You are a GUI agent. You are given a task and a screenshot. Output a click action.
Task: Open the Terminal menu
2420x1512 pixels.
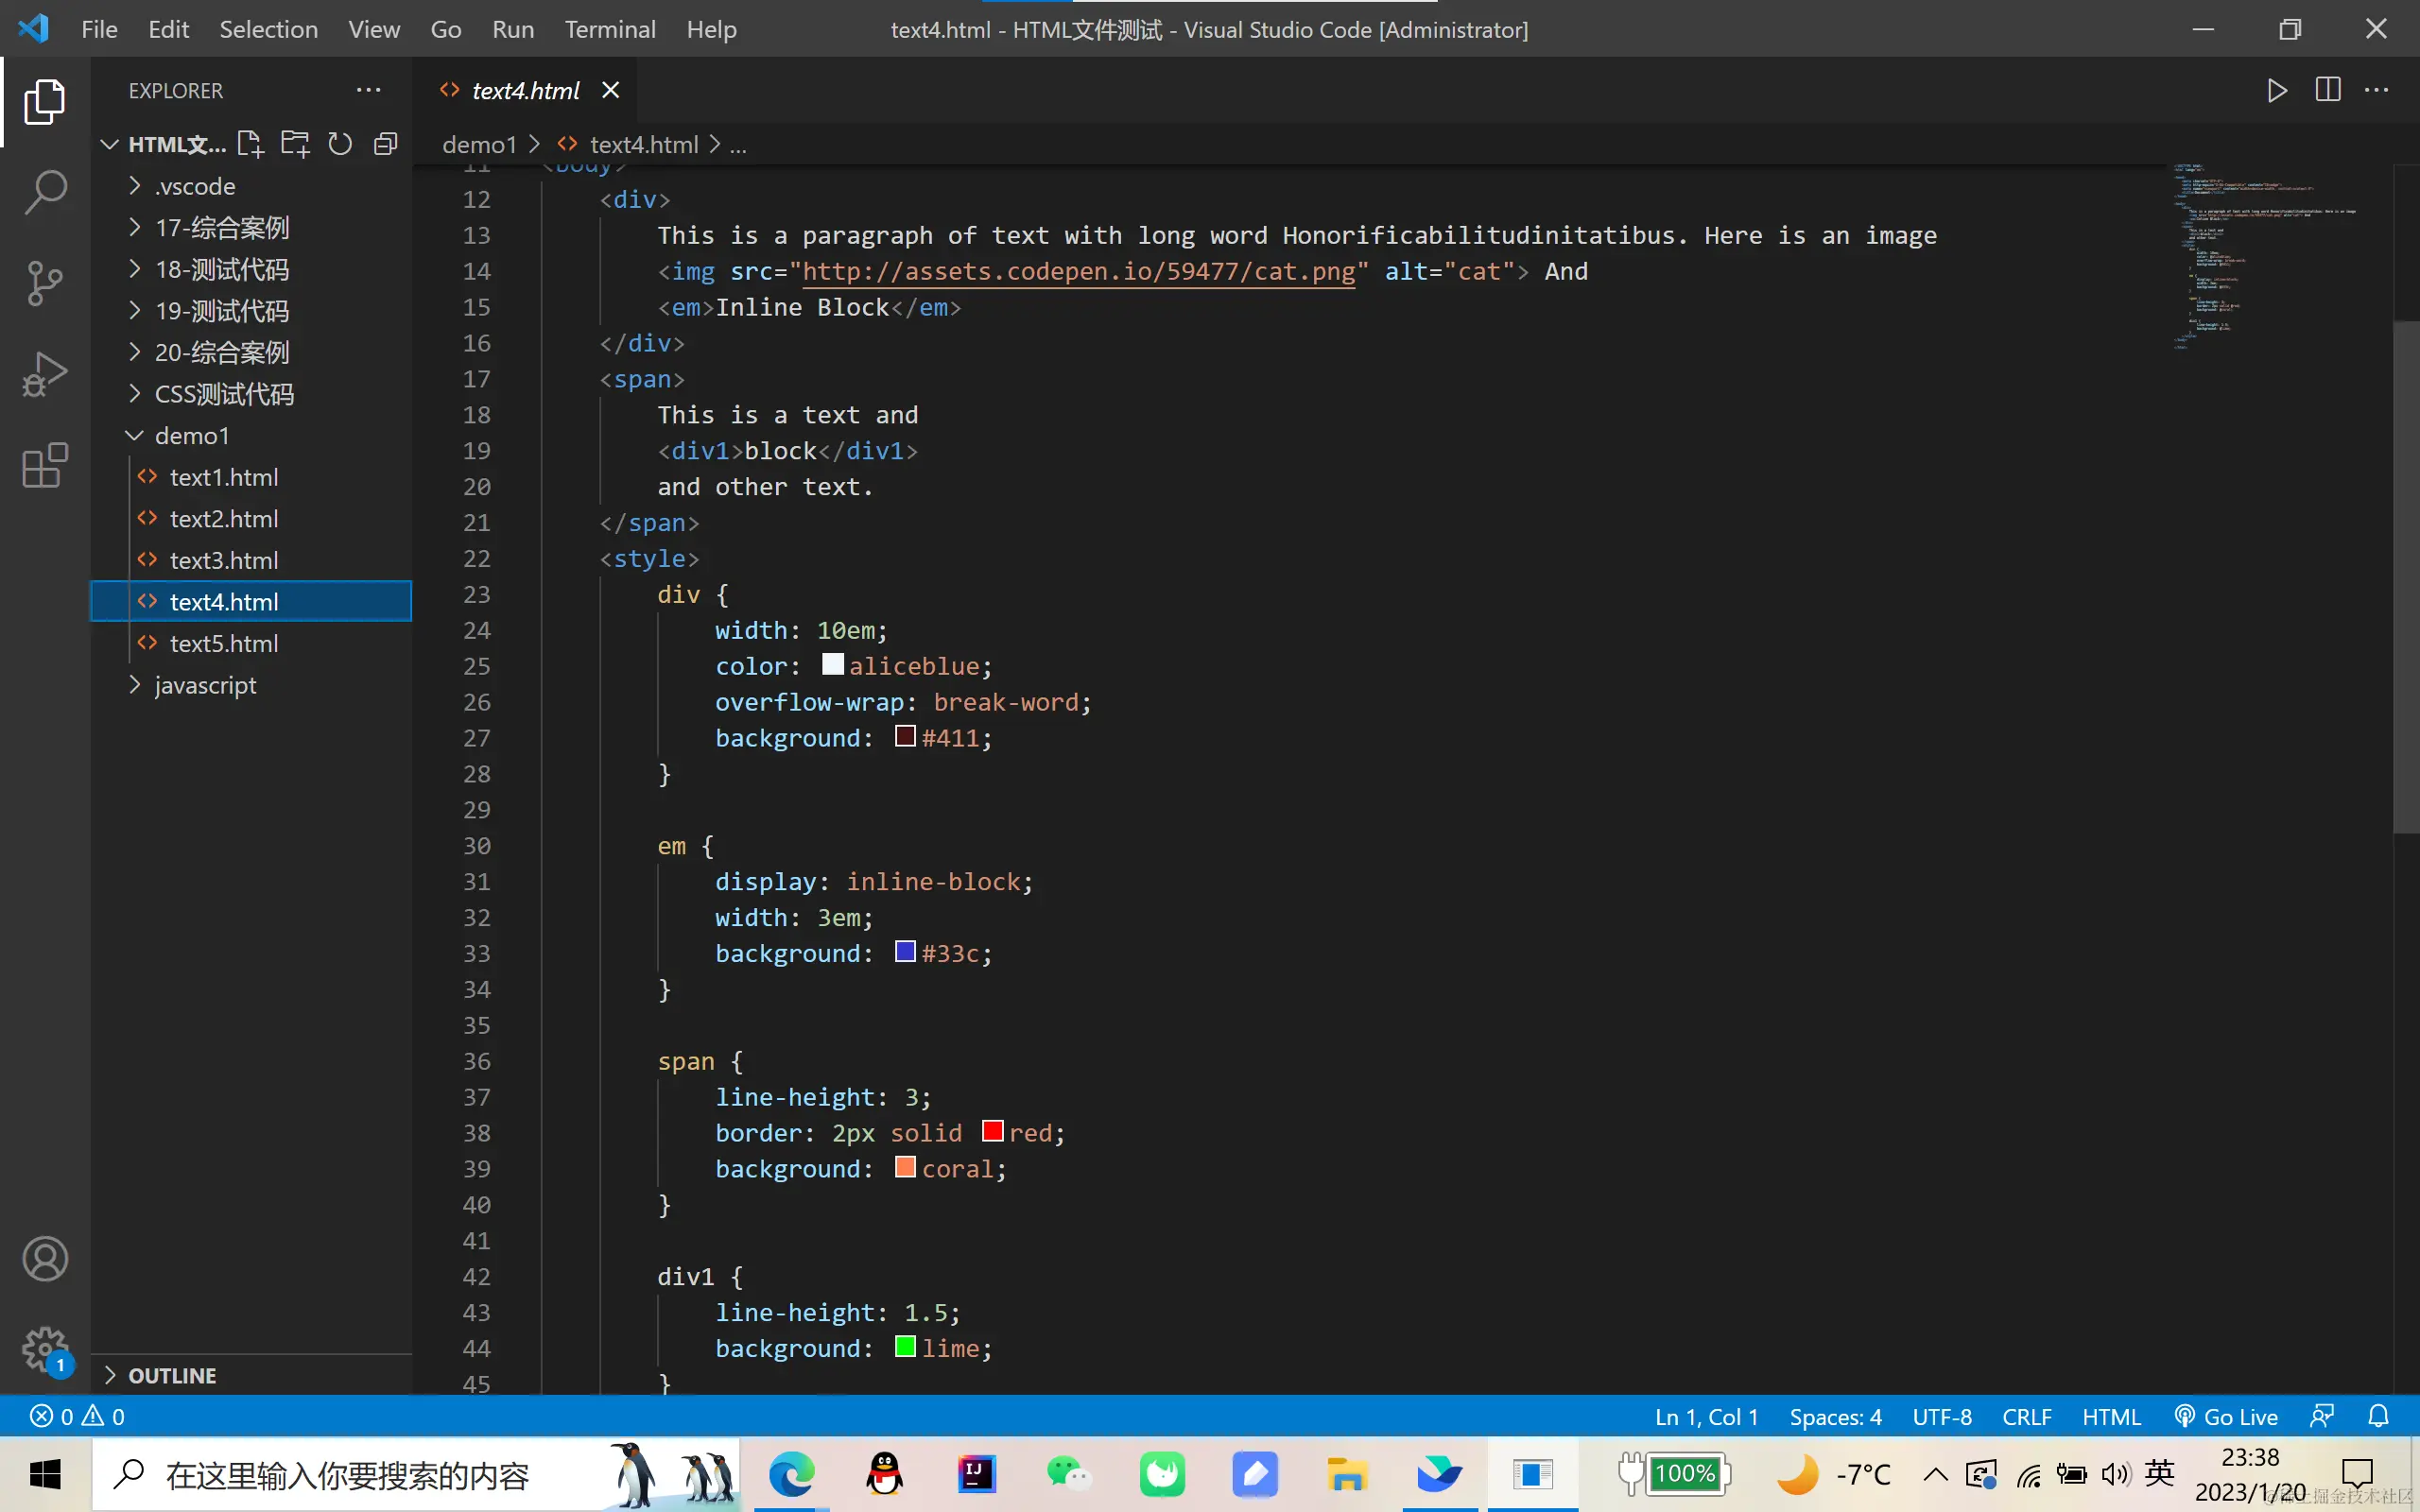click(609, 29)
